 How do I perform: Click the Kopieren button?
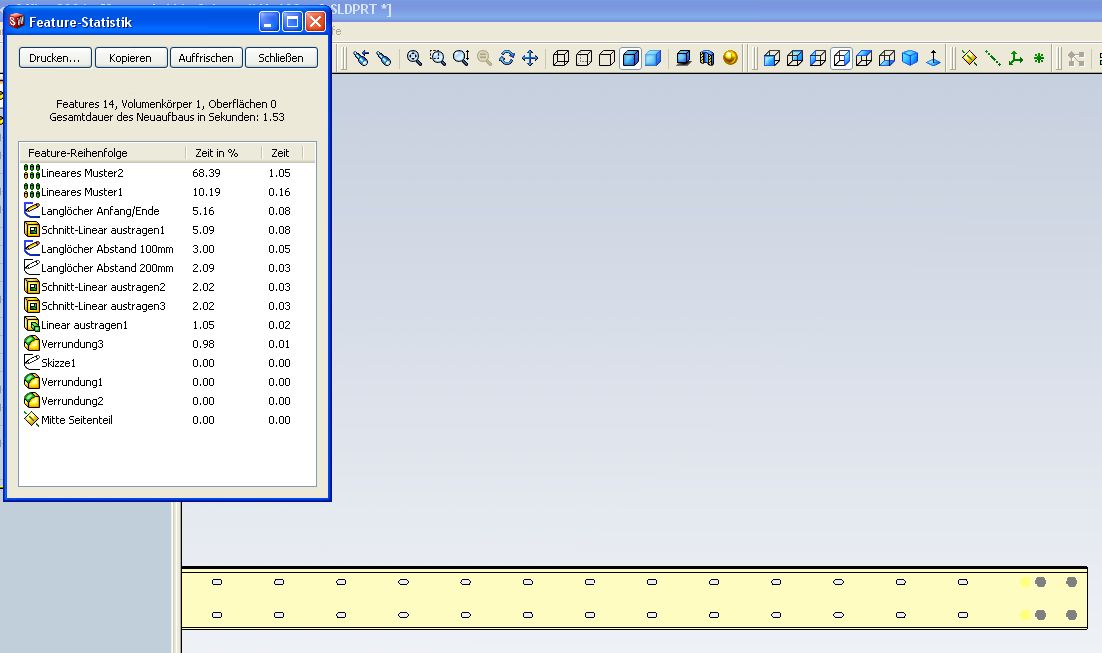(130, 58)
